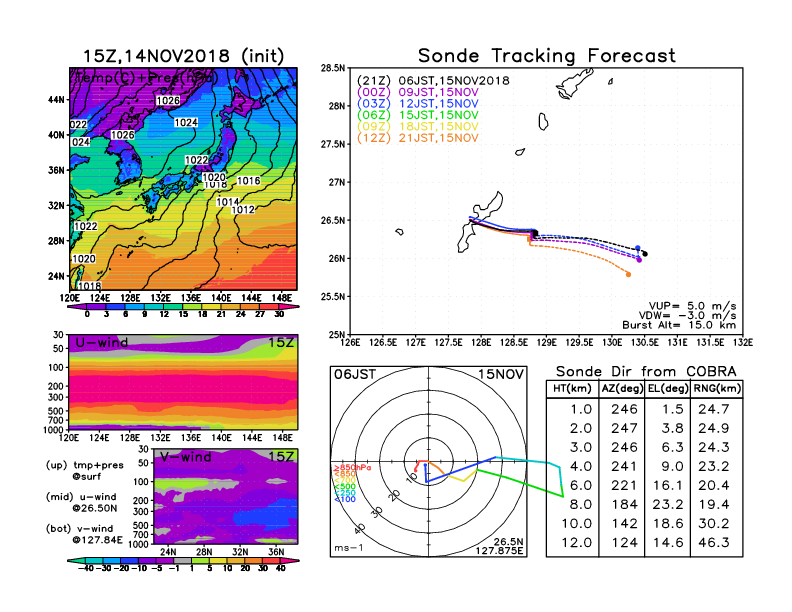Select the purple (00Z) 09JST,15NOV legend entry
The image size is (792, 612).
coord(418,92)
